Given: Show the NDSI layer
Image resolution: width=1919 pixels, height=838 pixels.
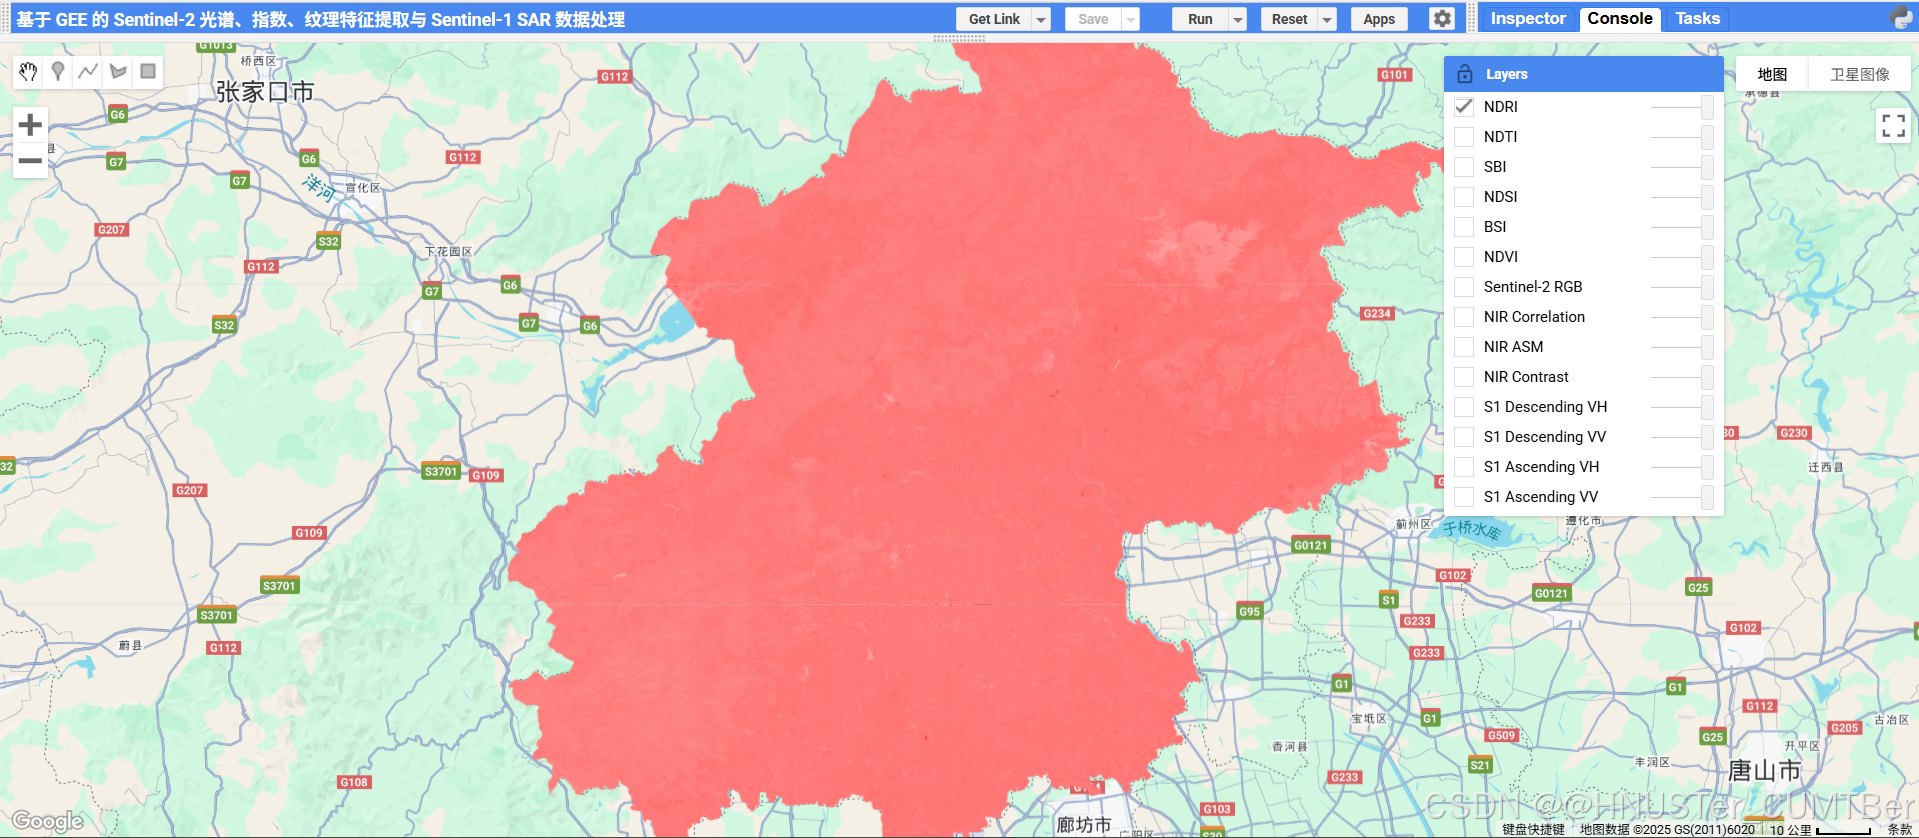Looking at the screenshot, I should click(1464, 196).
